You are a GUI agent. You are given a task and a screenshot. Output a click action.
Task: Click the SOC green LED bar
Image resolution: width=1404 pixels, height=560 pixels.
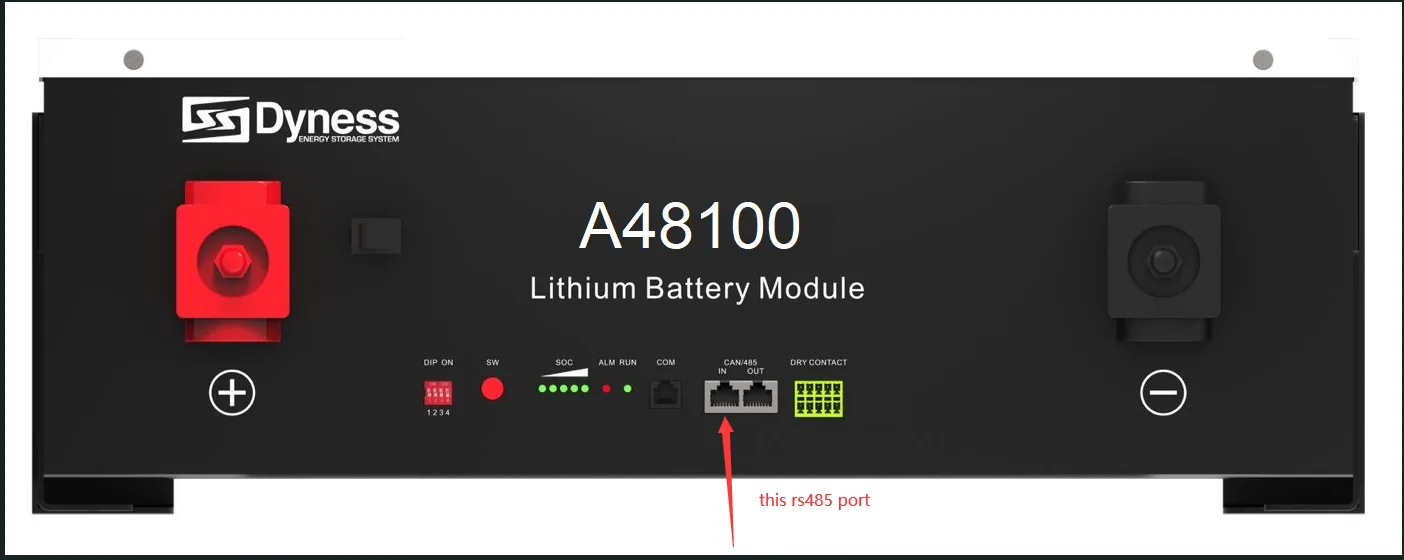[564, 388]
